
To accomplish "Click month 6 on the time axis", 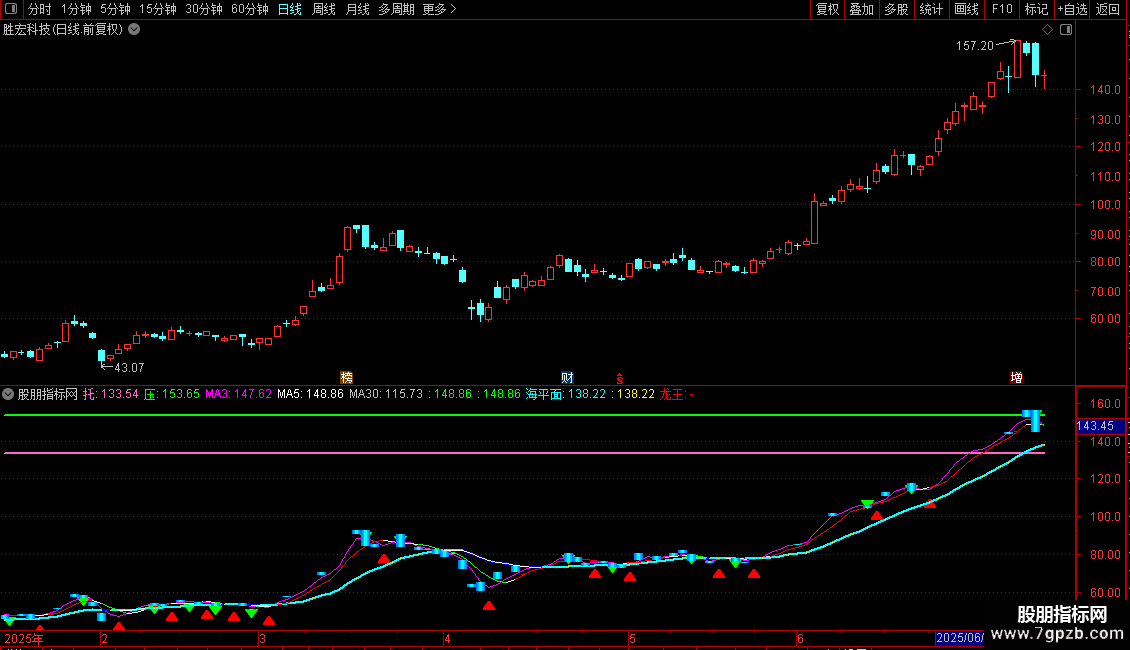I will click(800, 638).
